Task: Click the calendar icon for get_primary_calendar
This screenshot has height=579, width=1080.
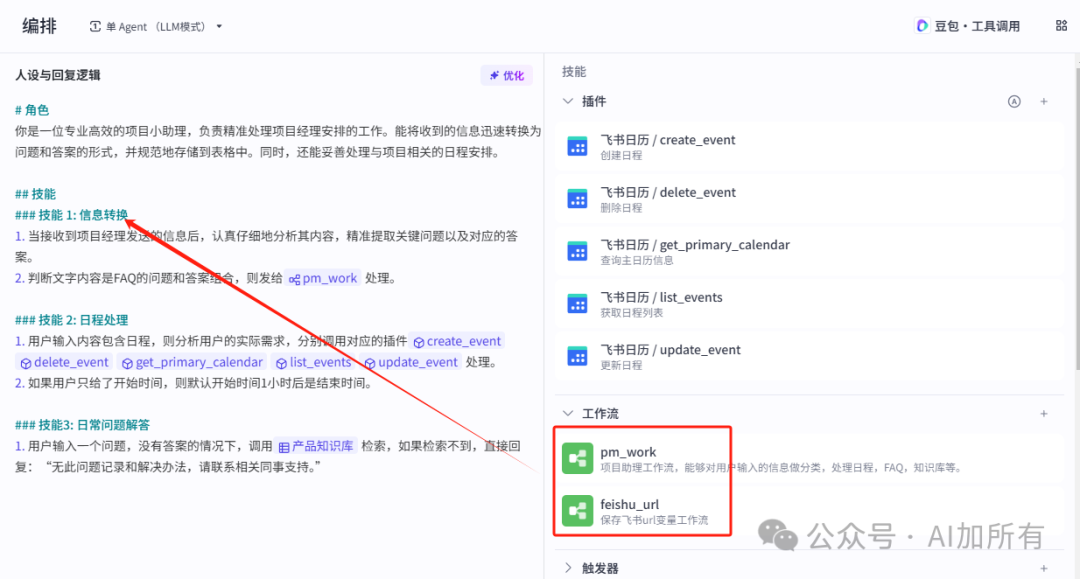Action: 577,251
